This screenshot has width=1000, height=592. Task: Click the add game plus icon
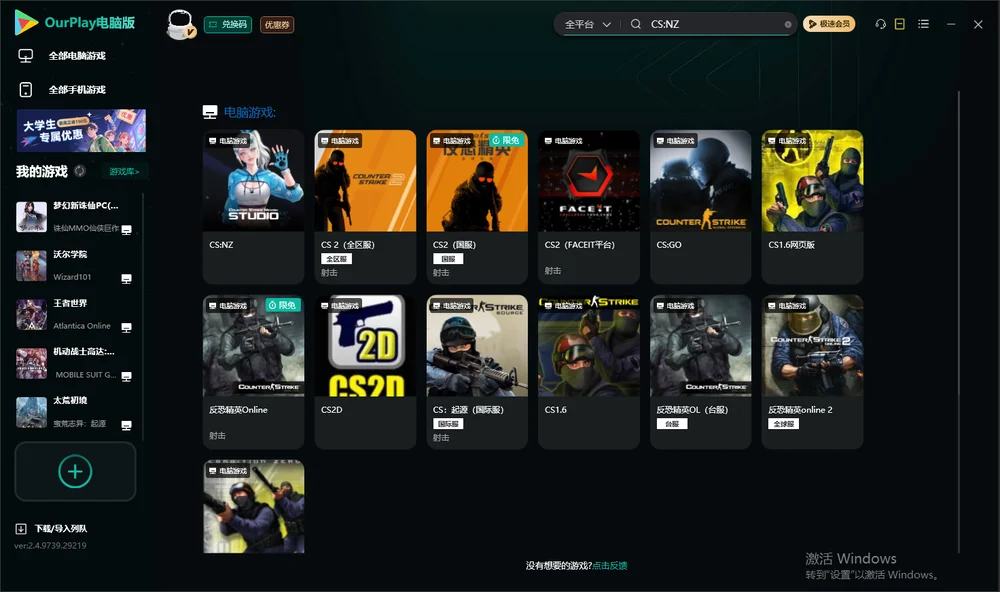[x=75, y=471]
